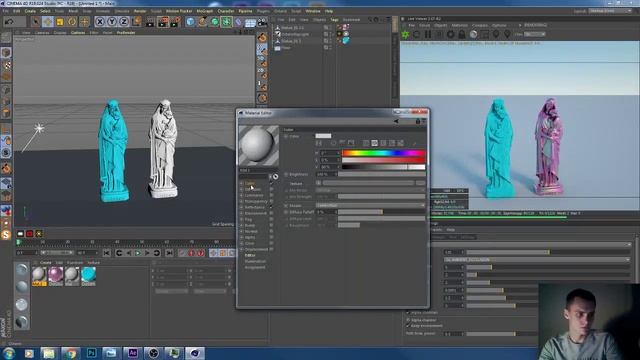
Task: Click the record keyframe red button
Action: pos(191,253)
